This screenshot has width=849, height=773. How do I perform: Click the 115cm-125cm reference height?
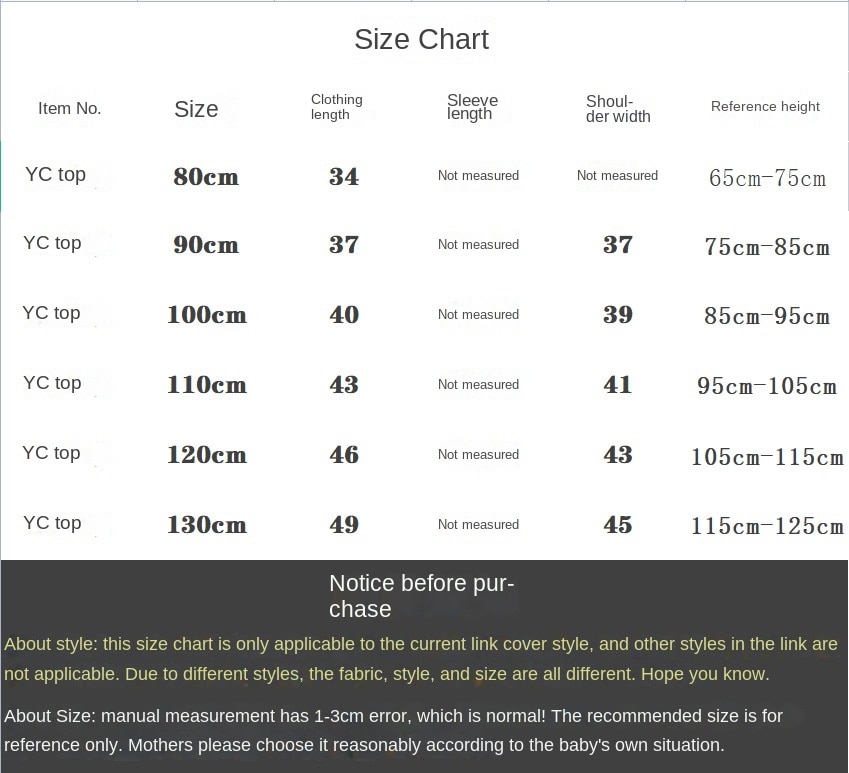tap(767, 526)
